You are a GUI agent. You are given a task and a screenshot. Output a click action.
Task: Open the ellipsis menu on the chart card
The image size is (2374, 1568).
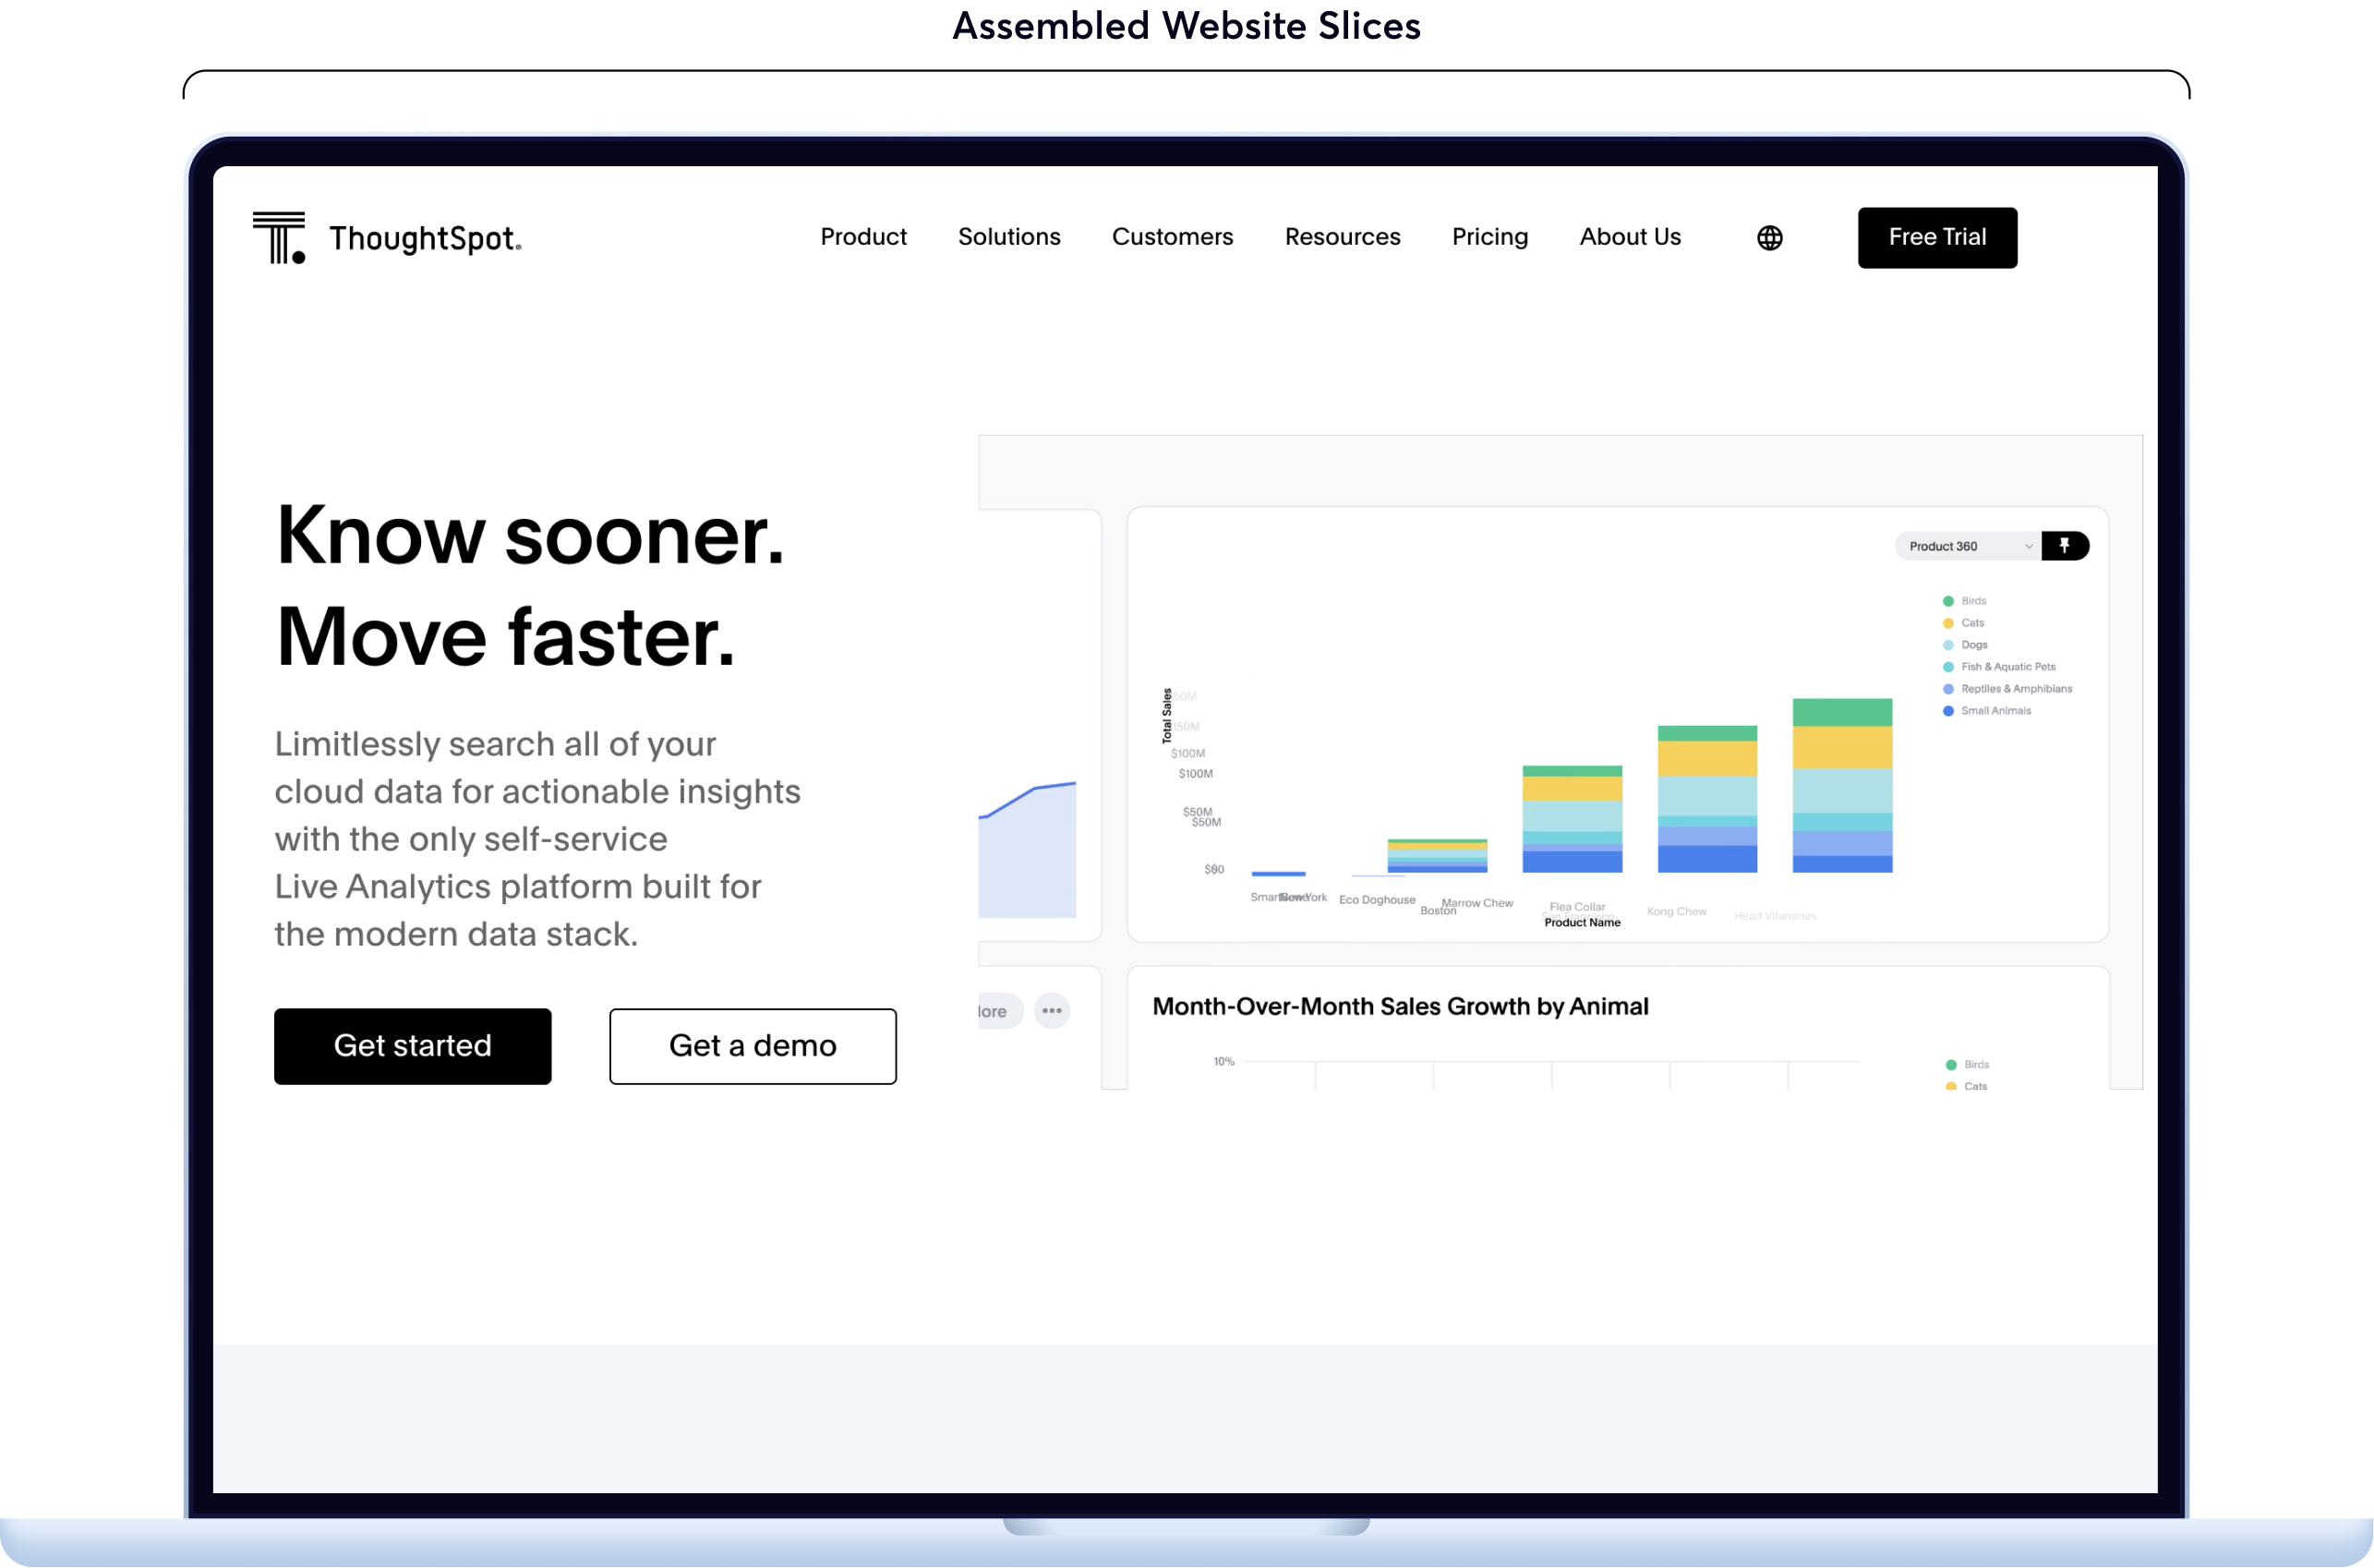pos(1051,1011)
